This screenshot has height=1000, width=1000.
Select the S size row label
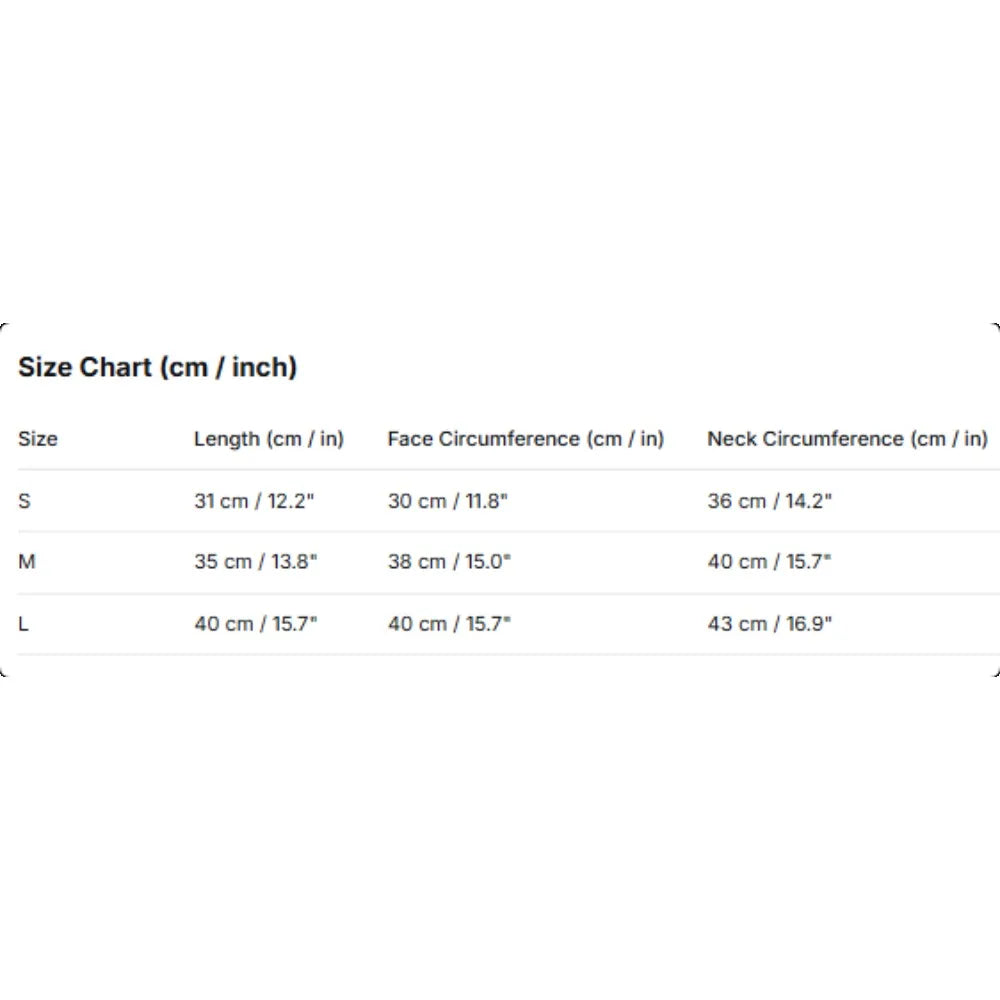click(x=24, y=501)
